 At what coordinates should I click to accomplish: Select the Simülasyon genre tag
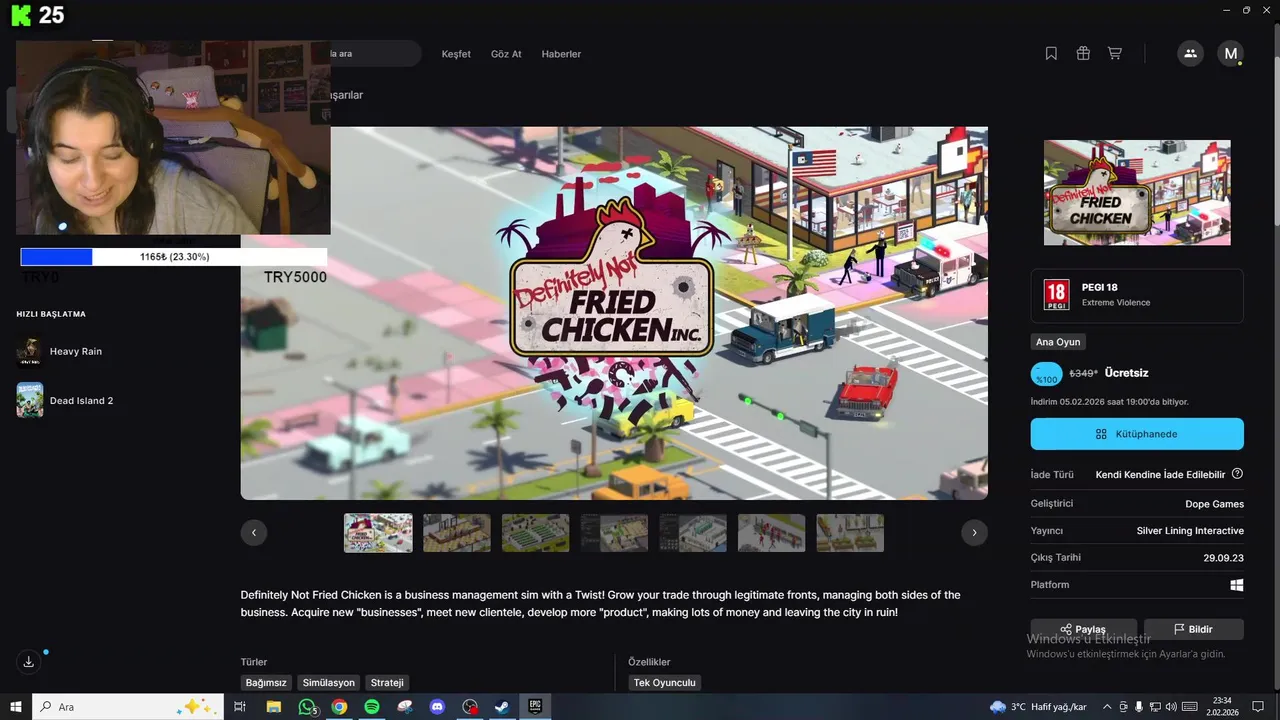click(329, 683)
